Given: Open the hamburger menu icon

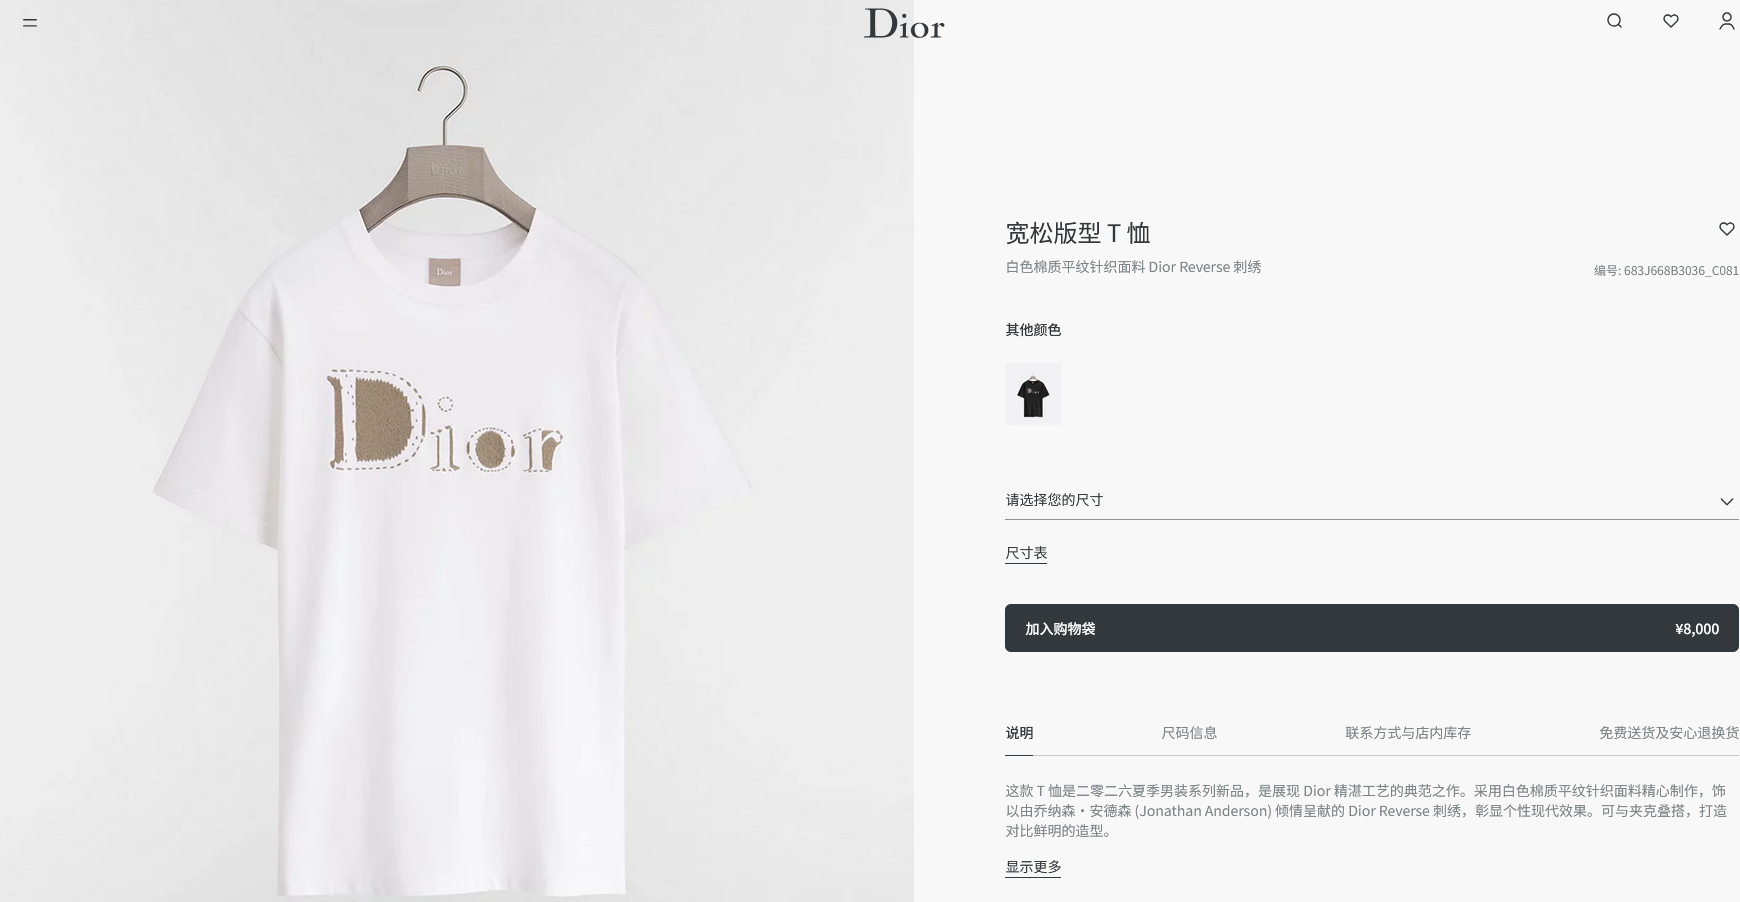Looking at the screenshot, I should point(30,22).
